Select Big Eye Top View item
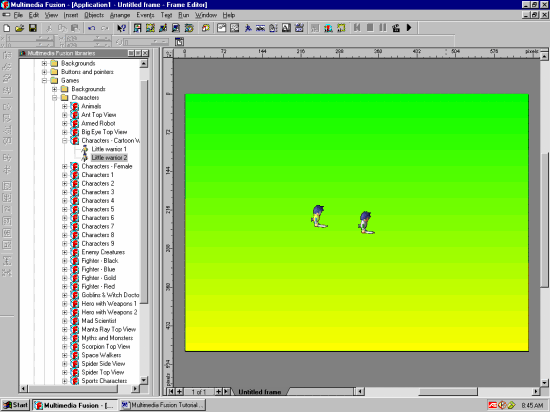The image size is (551, 413). click(104, 132)
